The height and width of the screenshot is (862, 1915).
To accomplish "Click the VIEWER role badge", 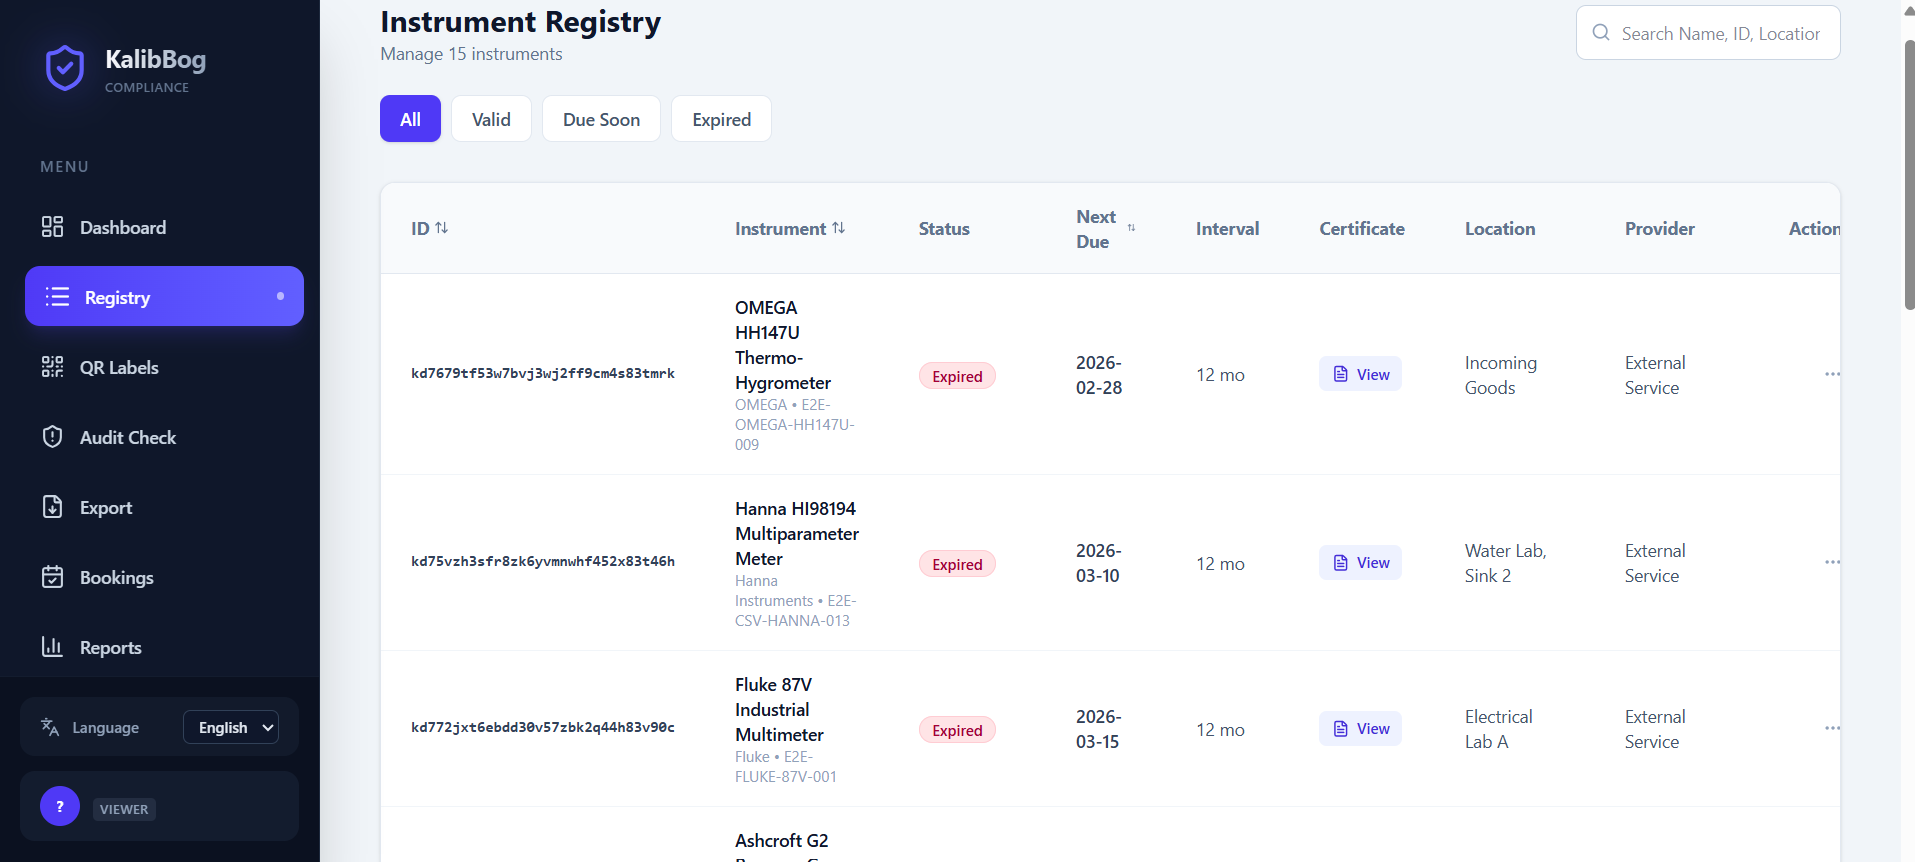I will pyautogui.click(x=124, y=809).
